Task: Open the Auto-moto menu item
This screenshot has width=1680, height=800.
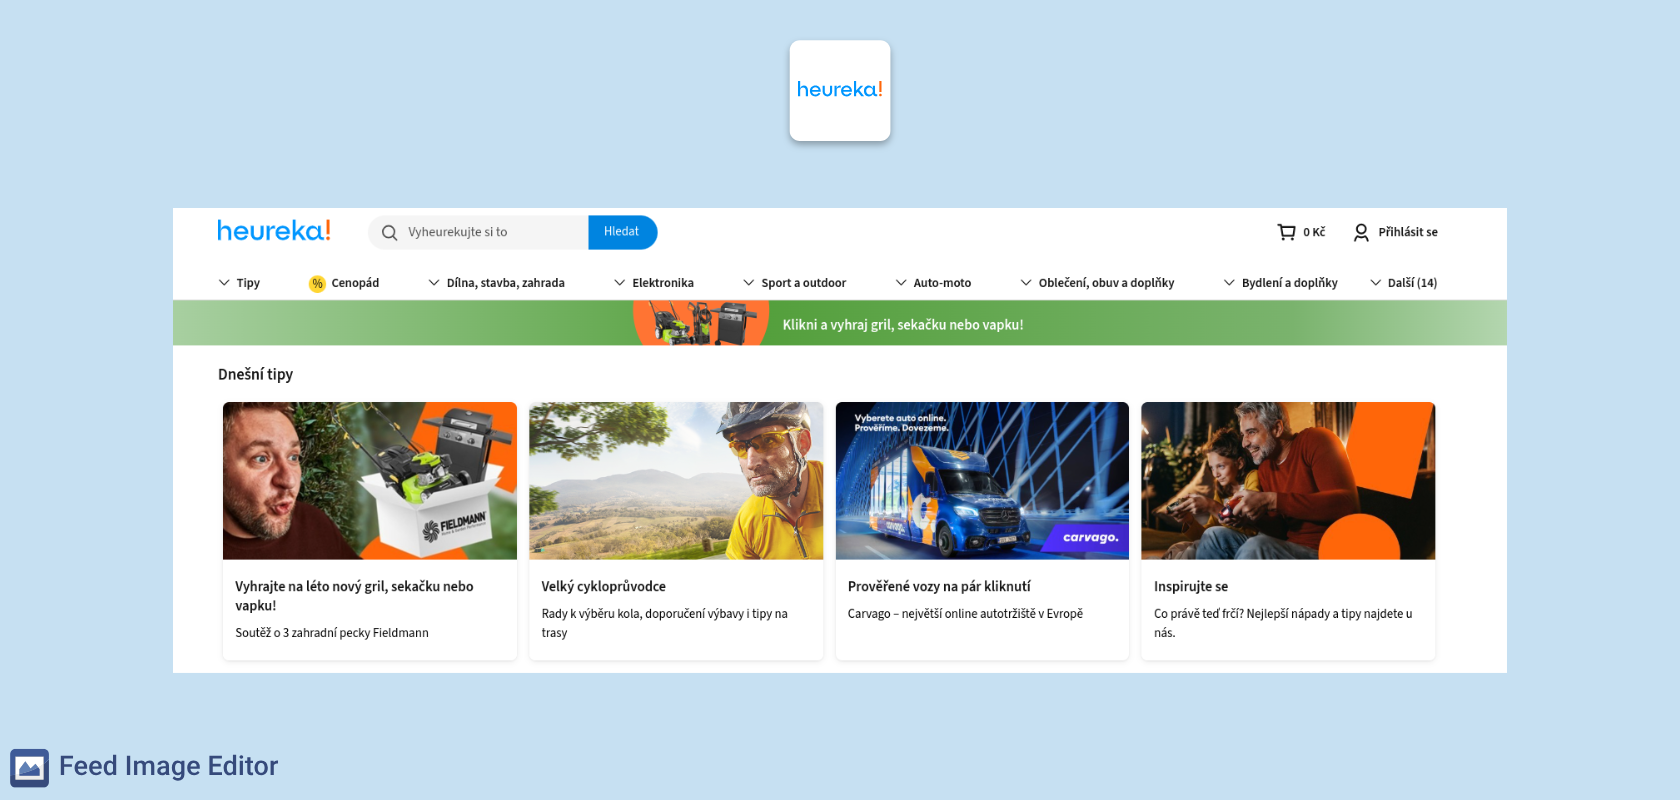Action: pyautogui.click(x=933, y=283)
